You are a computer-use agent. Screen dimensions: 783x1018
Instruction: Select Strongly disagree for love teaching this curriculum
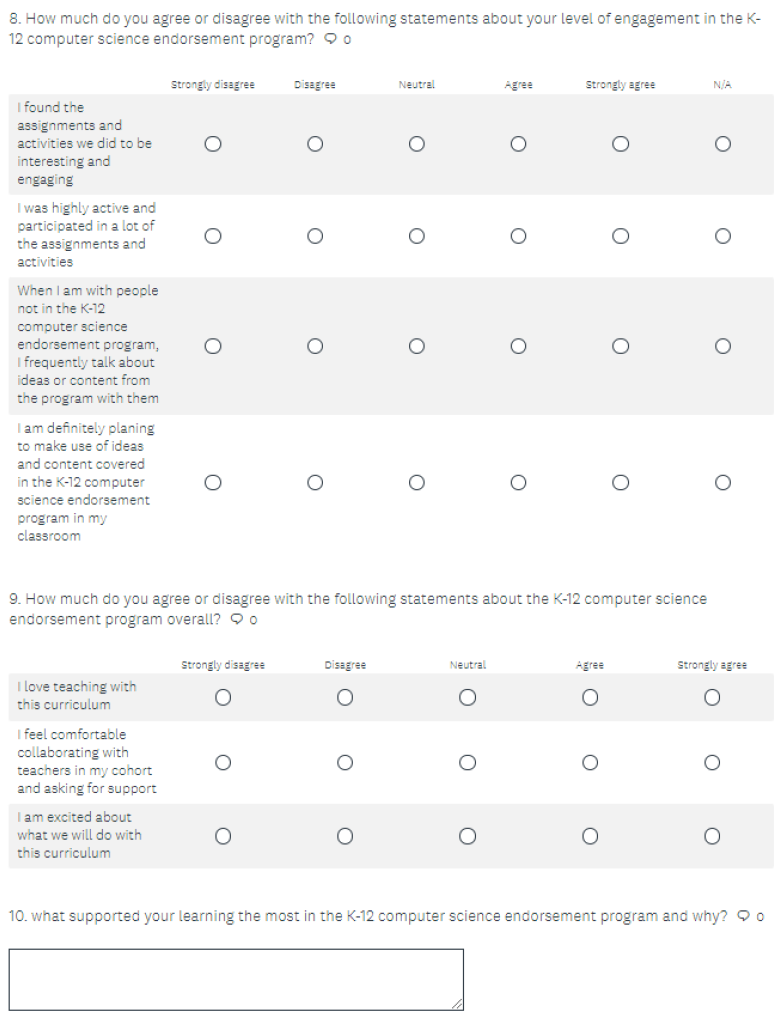coord(223,697)
